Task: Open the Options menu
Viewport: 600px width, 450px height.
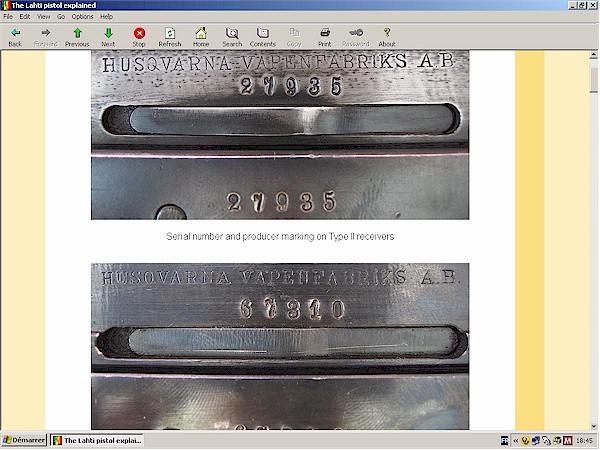Action: 83,16
